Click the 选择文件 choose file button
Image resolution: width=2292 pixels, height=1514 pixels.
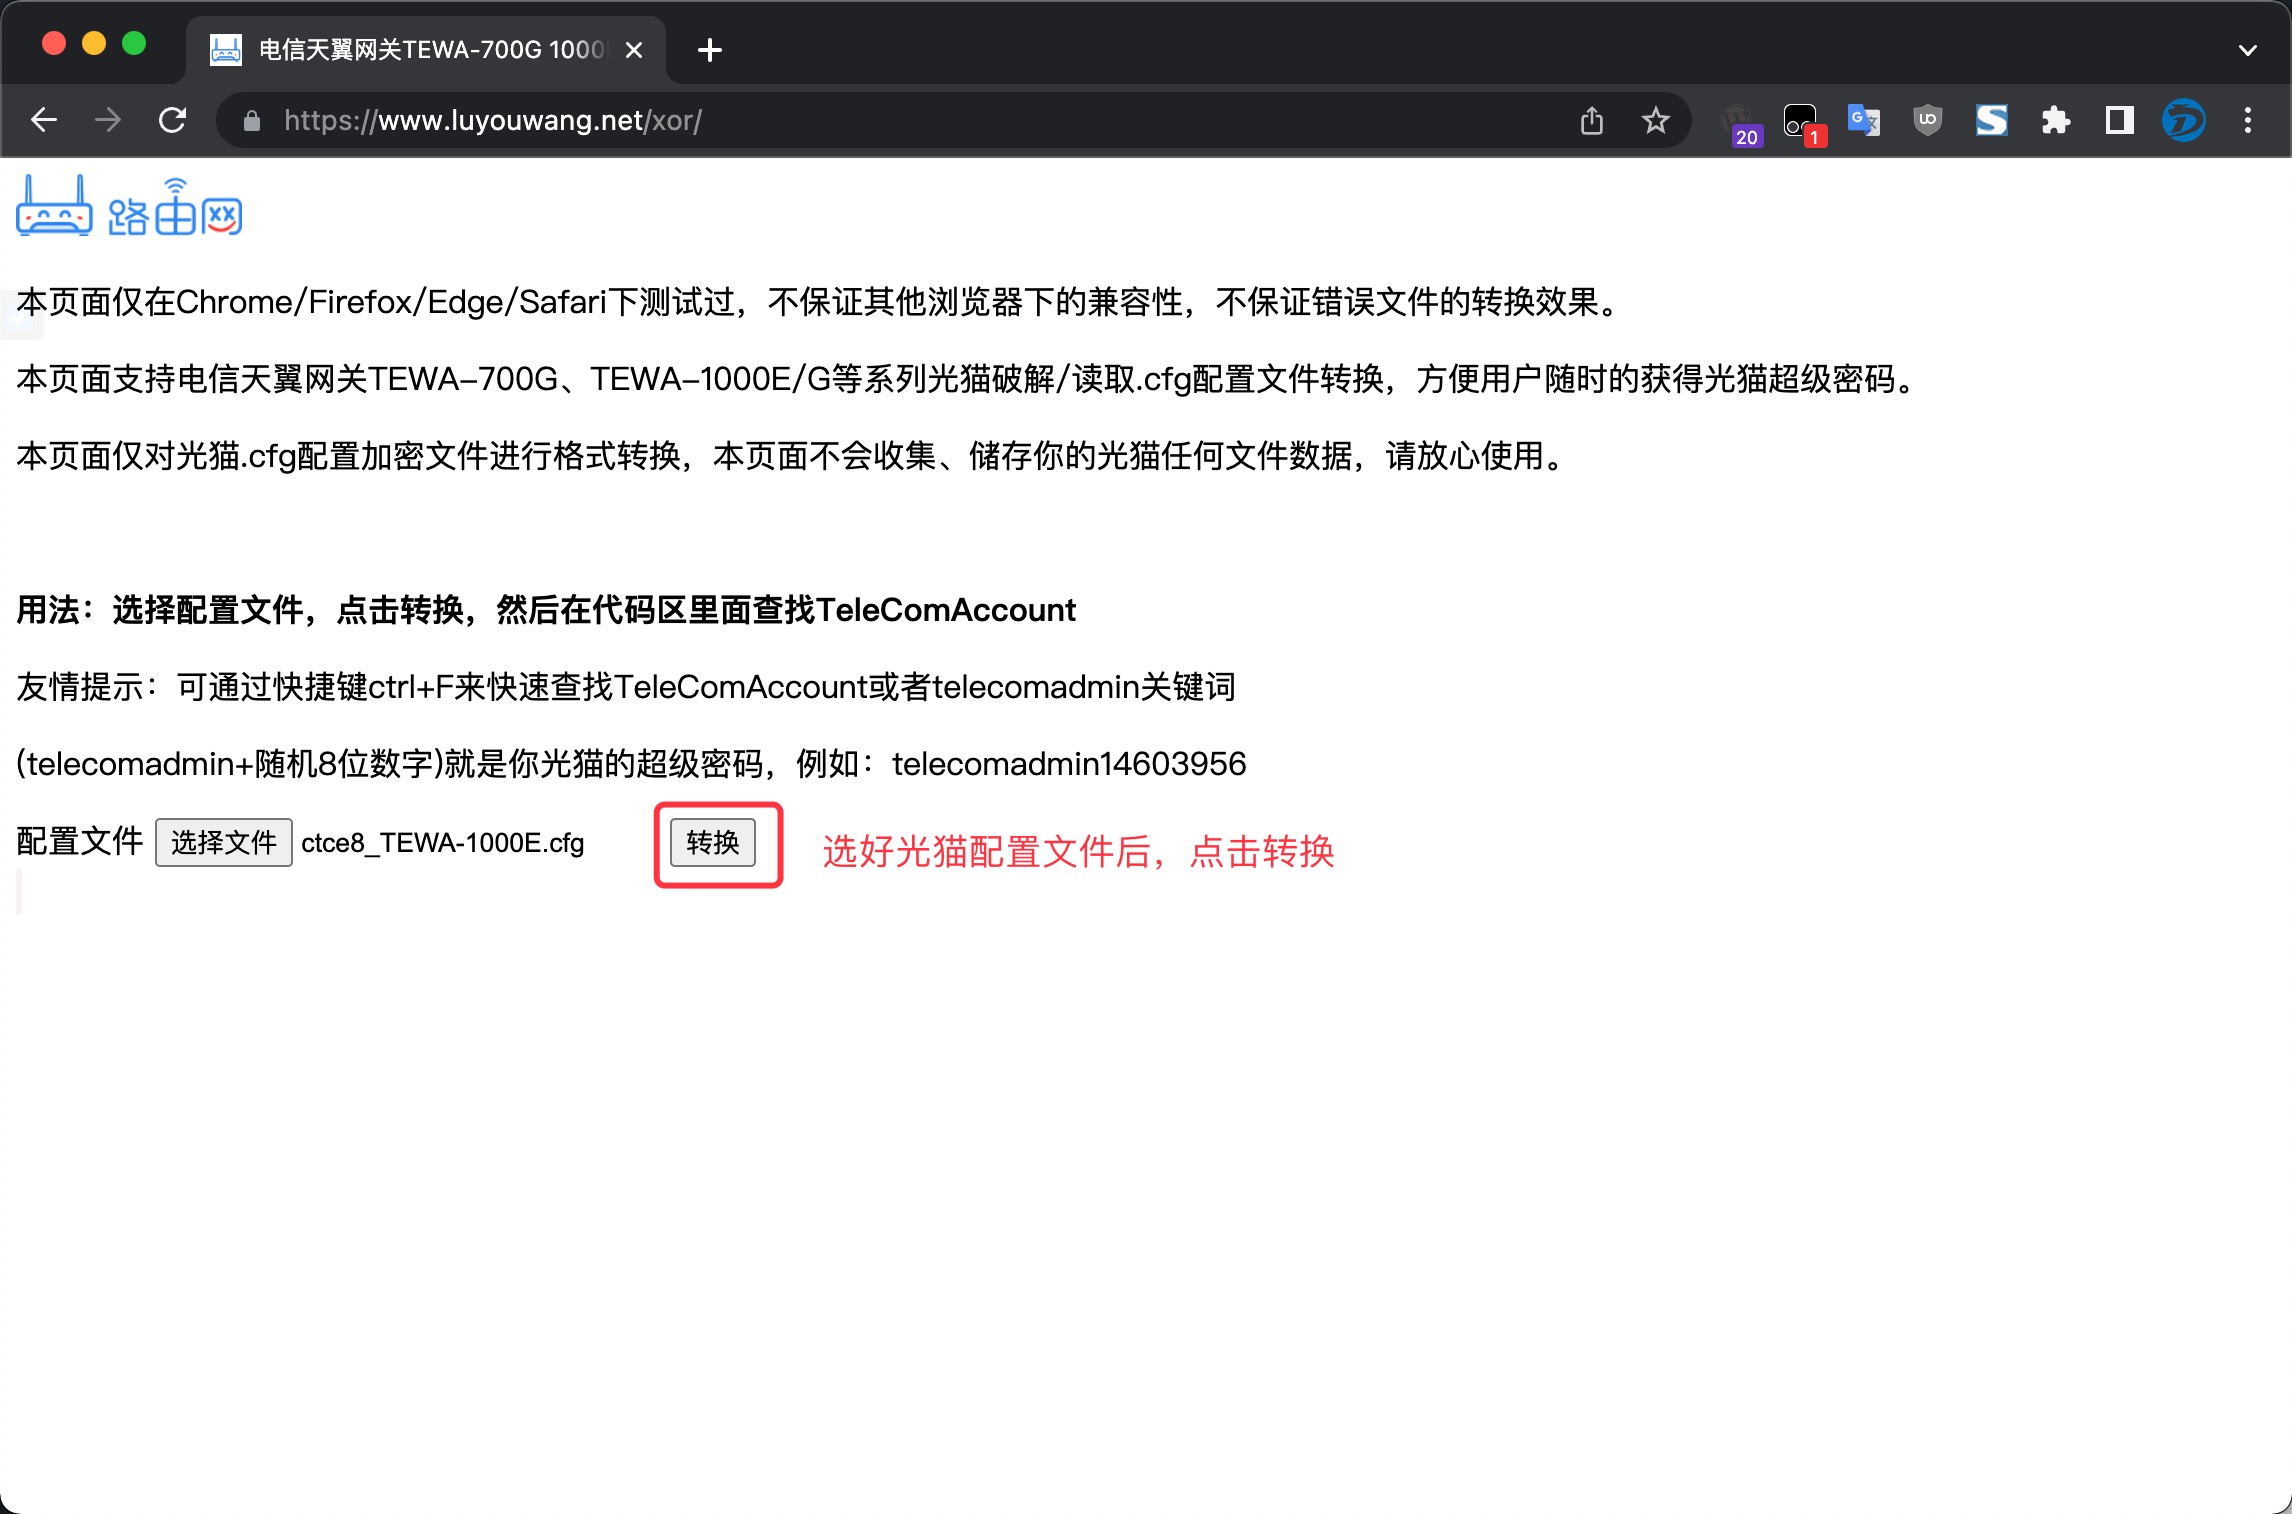(223, 843)
